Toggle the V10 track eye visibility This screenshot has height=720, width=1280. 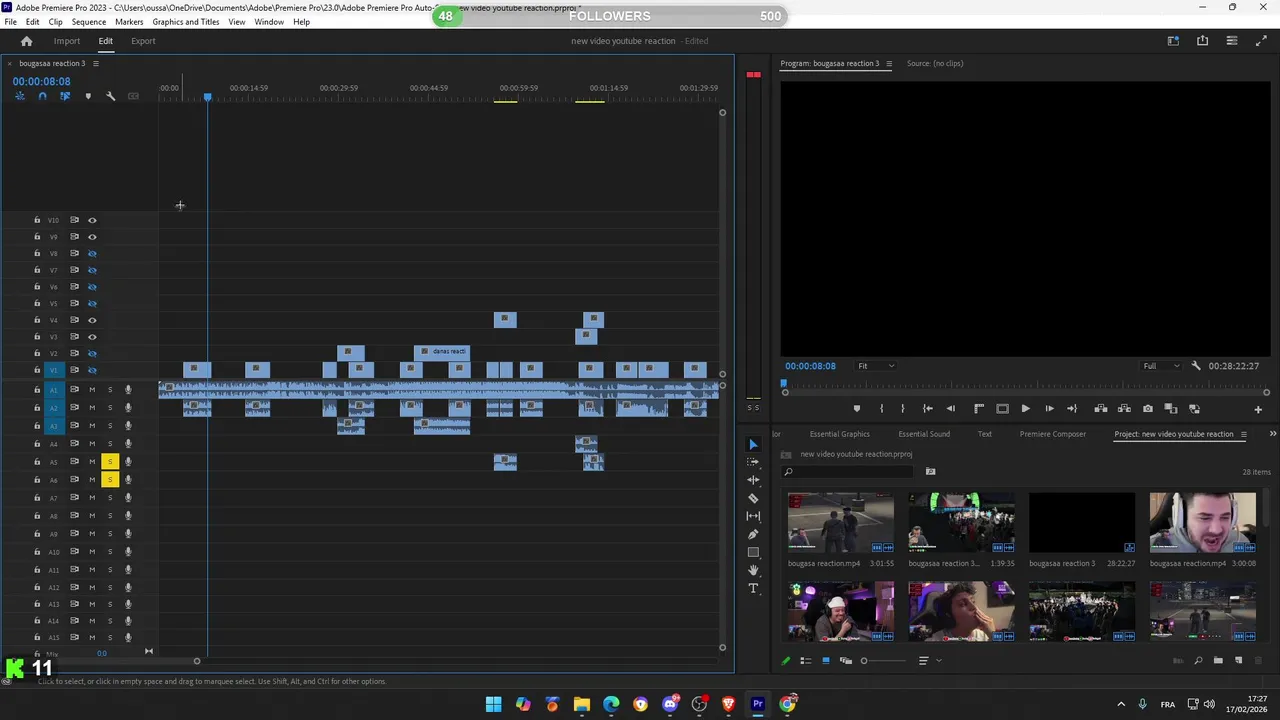click(92, 220)
